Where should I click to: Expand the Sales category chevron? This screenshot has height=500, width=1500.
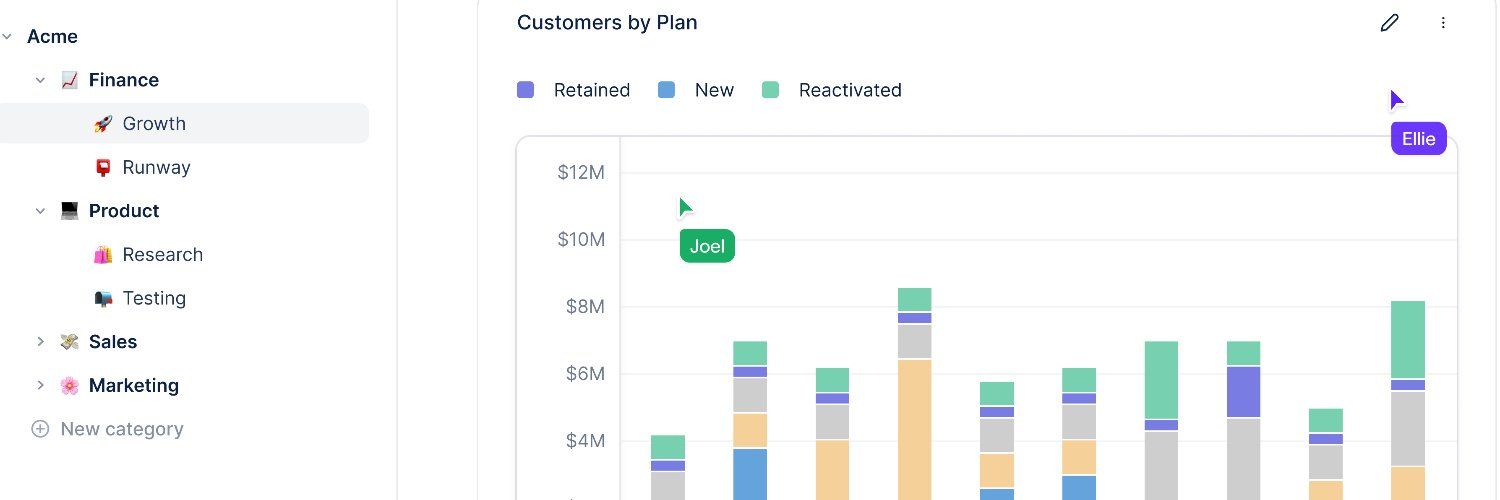pos(40,342)
